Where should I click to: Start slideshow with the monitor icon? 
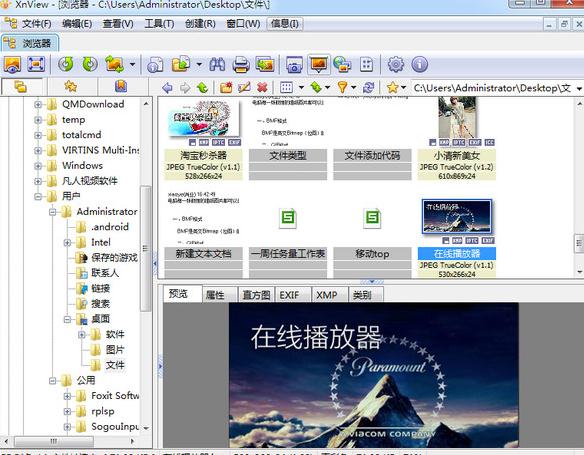click(319, 64)
